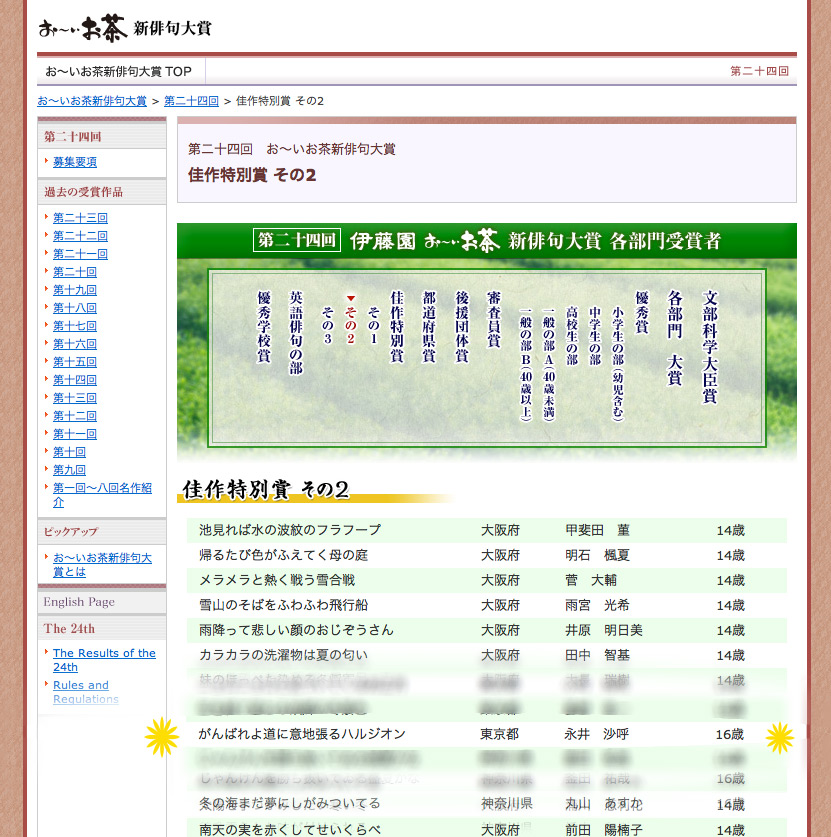Select 小学生の部(幼児含む) in the banner
This screenshot has width=831, height=837.
[x=618, y=364]
